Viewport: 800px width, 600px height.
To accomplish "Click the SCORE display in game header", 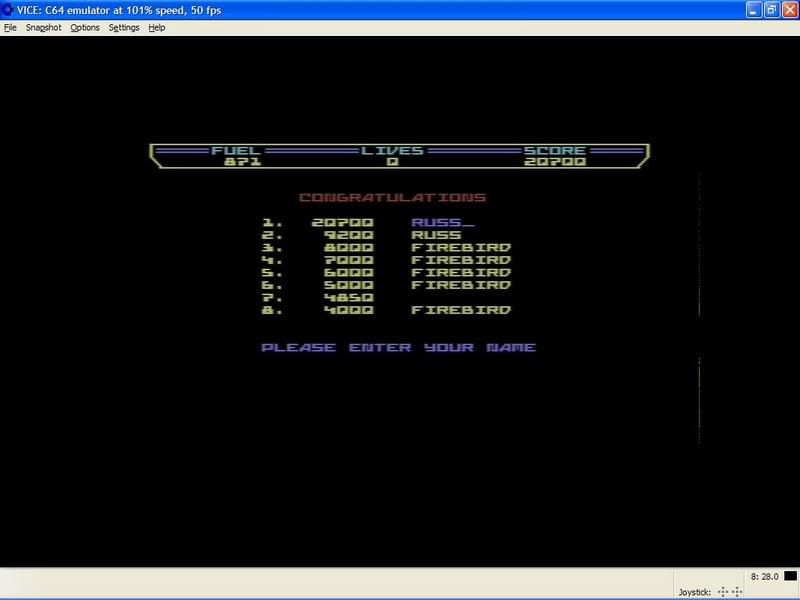I will (554, 156).
